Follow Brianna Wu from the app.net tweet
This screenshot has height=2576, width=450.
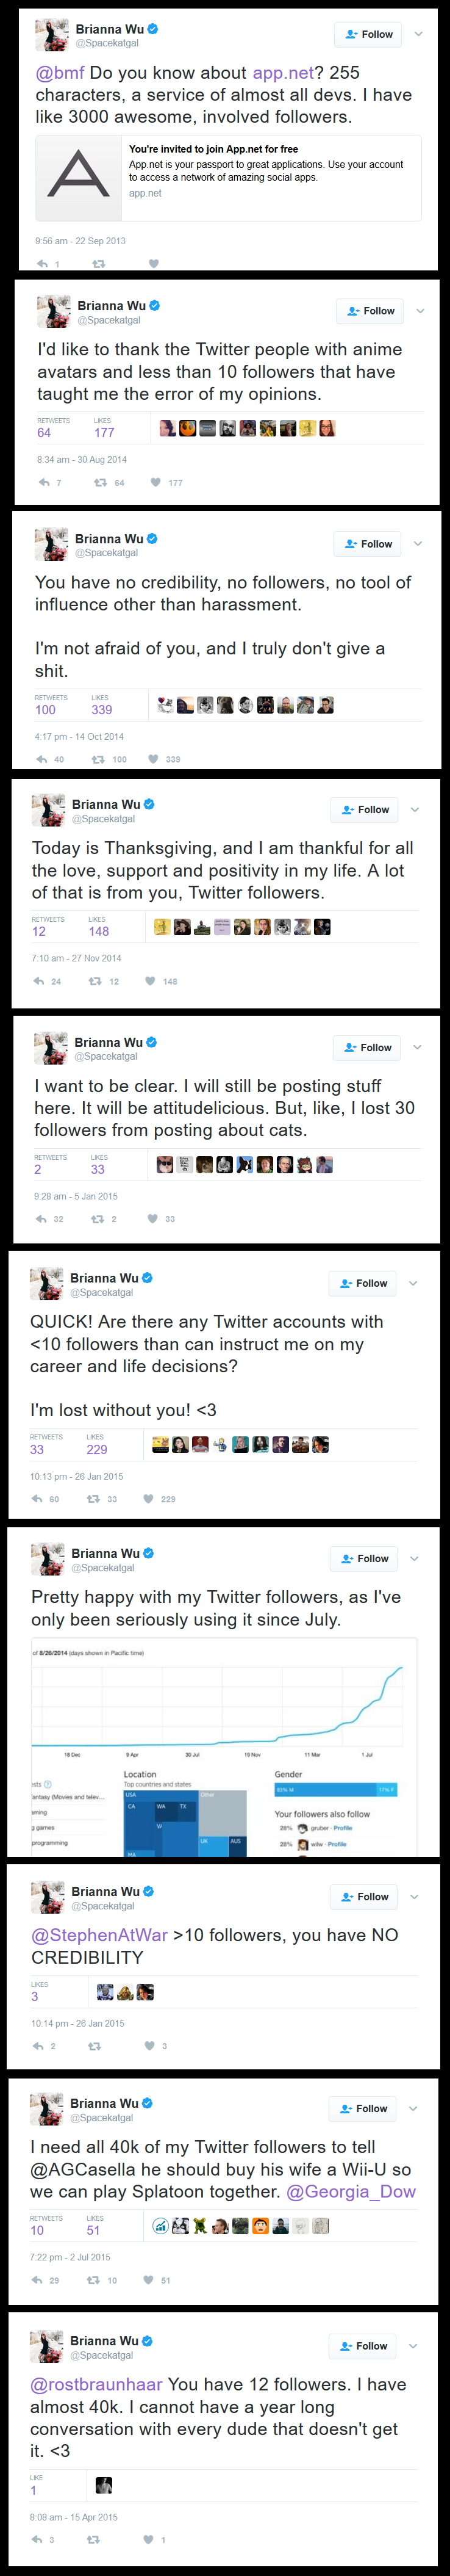pyautogui.click(x=369, y=34)
